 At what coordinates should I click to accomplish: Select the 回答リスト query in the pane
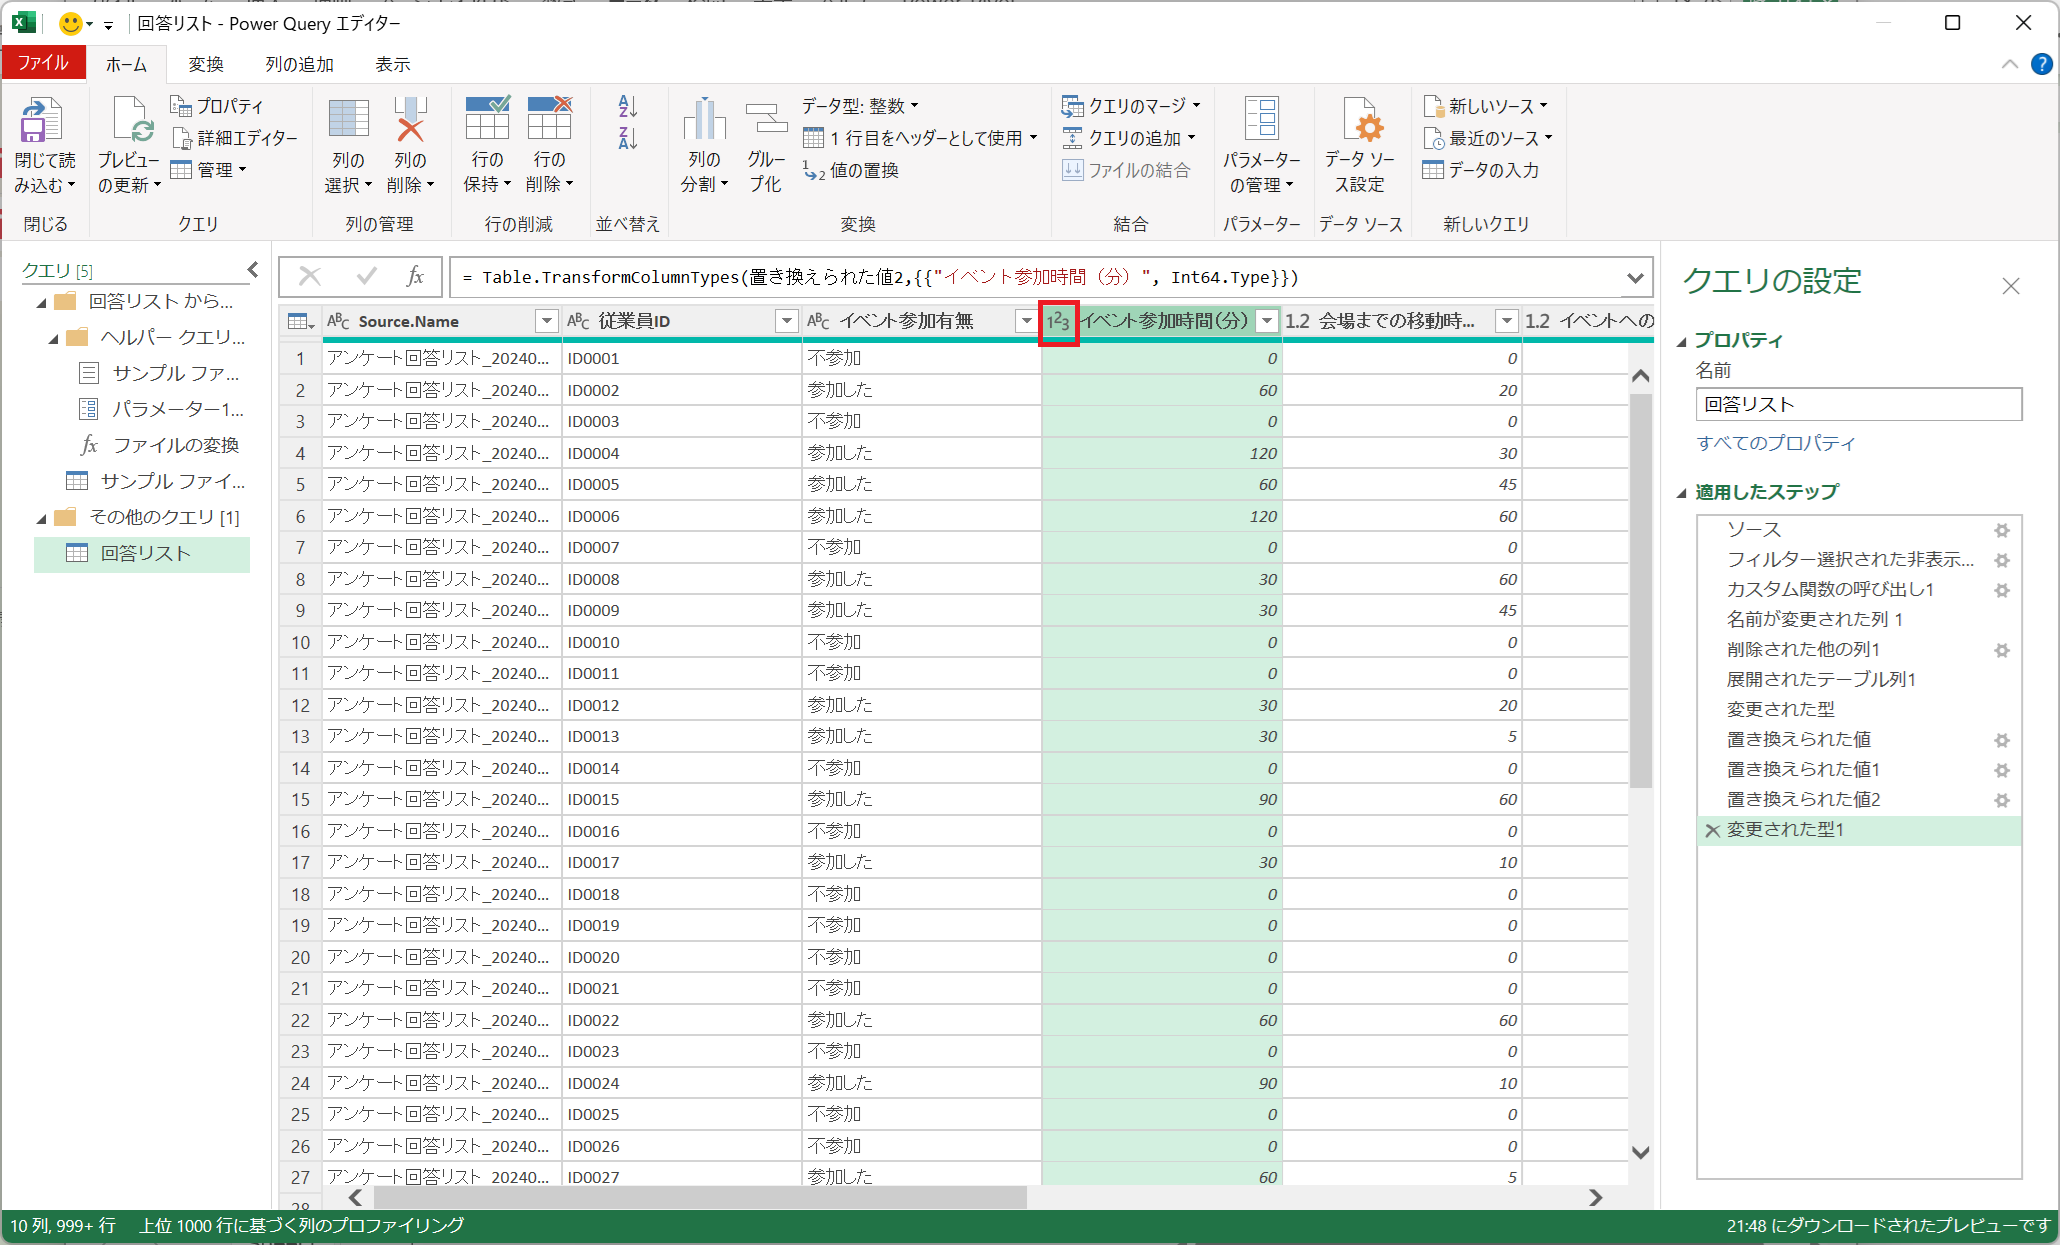point(142,554)
